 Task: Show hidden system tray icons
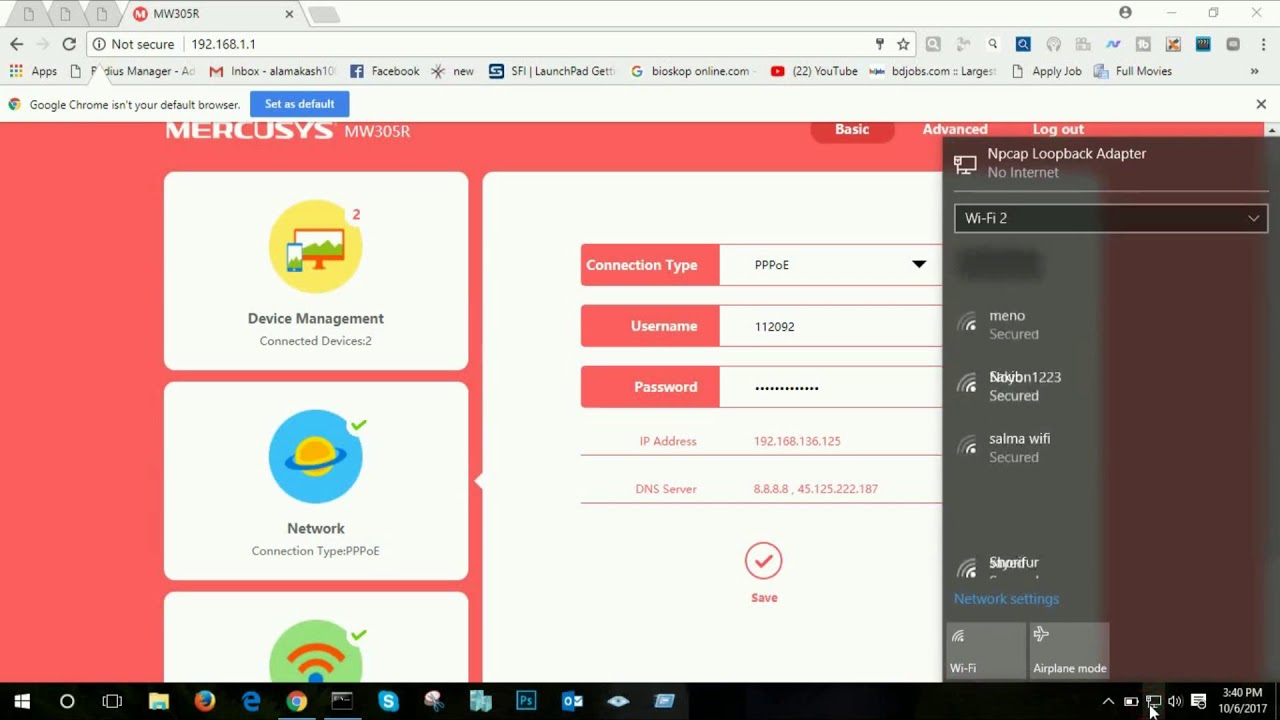pos(1108,701)
